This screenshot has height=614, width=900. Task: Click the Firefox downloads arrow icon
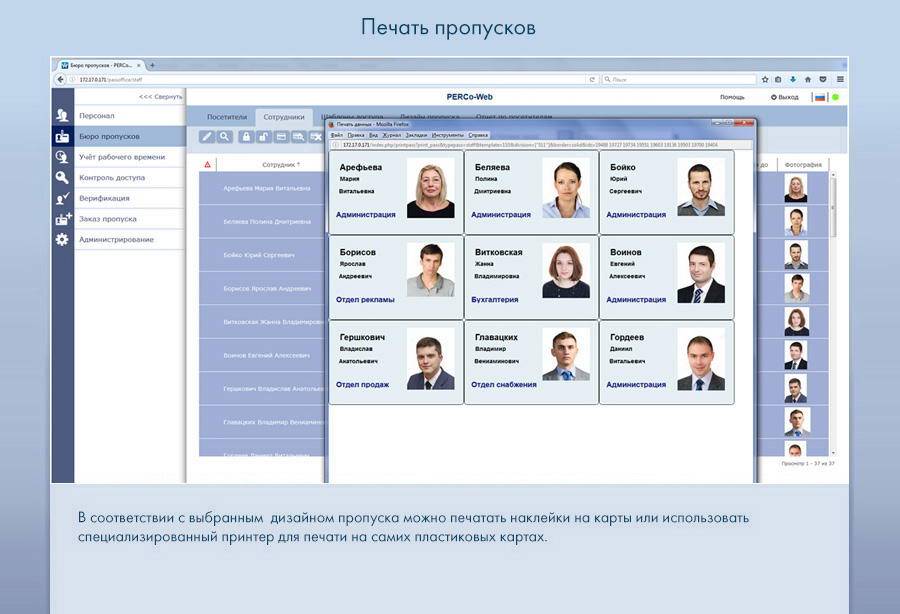[793, 79]
